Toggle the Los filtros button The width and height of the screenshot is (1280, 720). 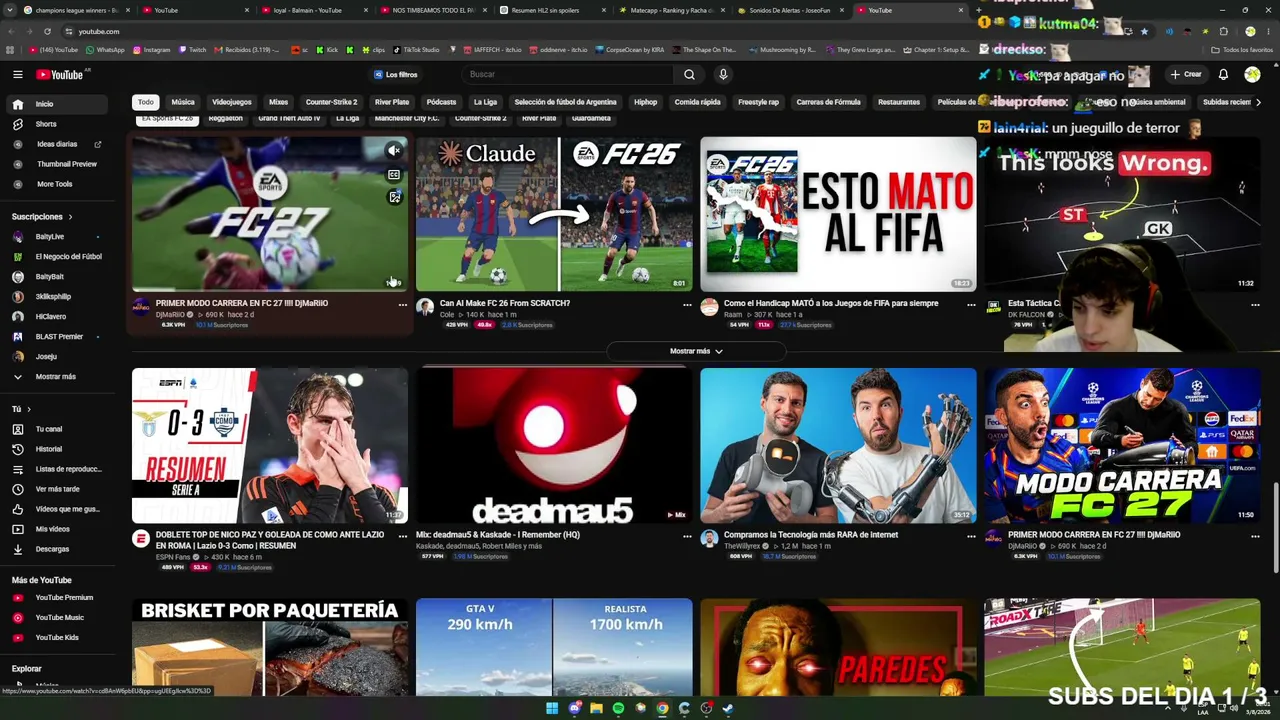click(x=396, y=74)
